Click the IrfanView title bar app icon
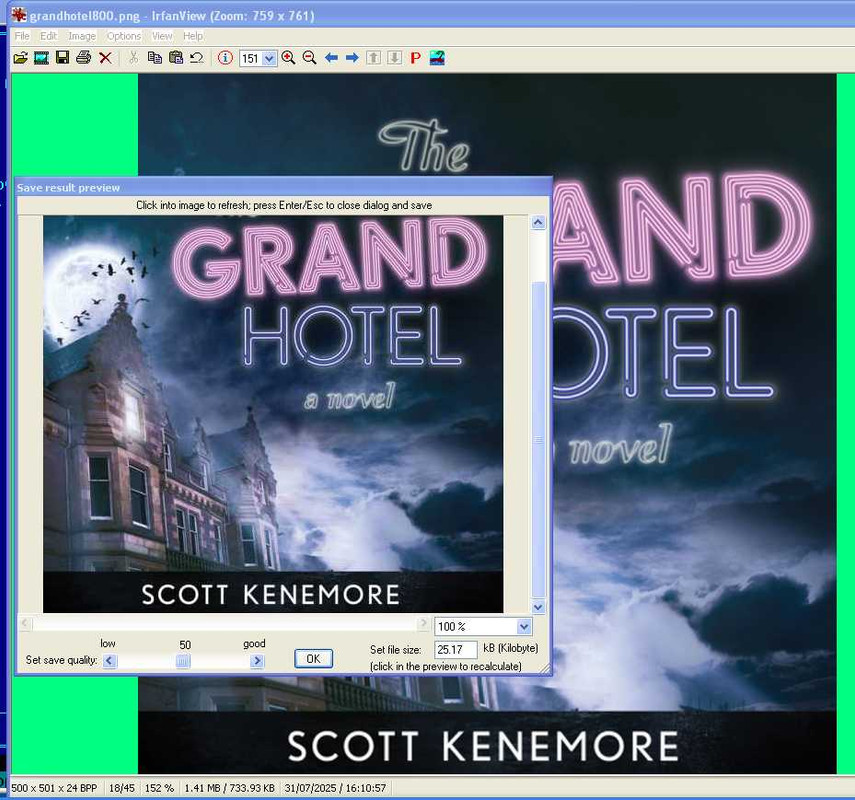Screen dimensions: 855x800 pos(19,15)
